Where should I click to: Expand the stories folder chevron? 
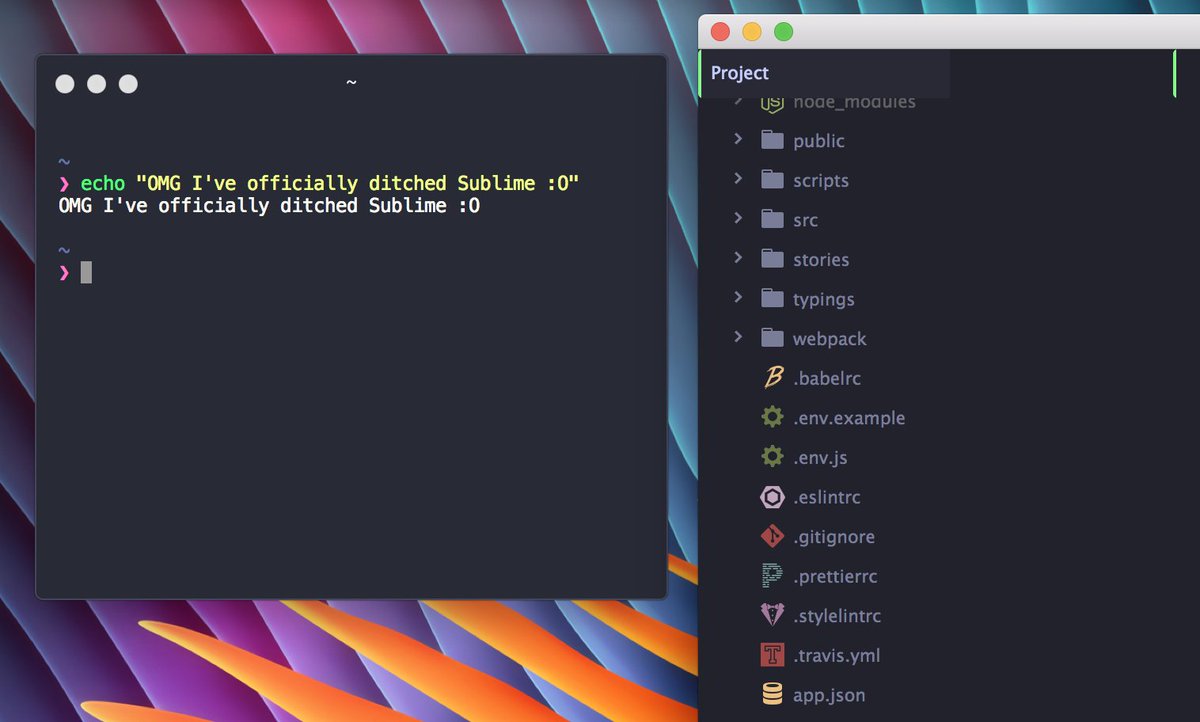738,258
